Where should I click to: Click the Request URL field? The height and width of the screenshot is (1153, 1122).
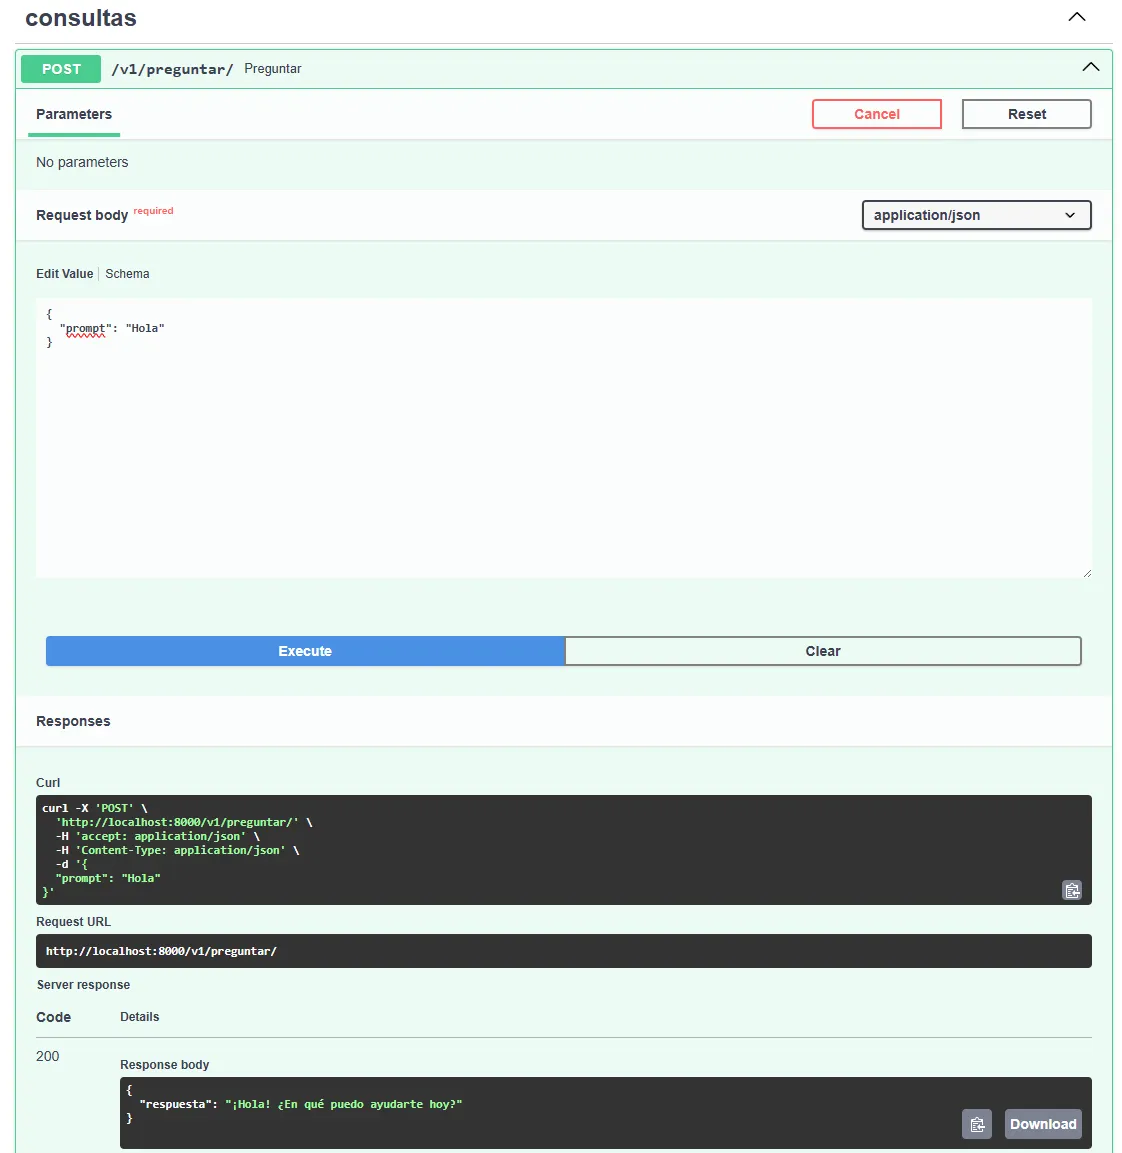point(563,950)
